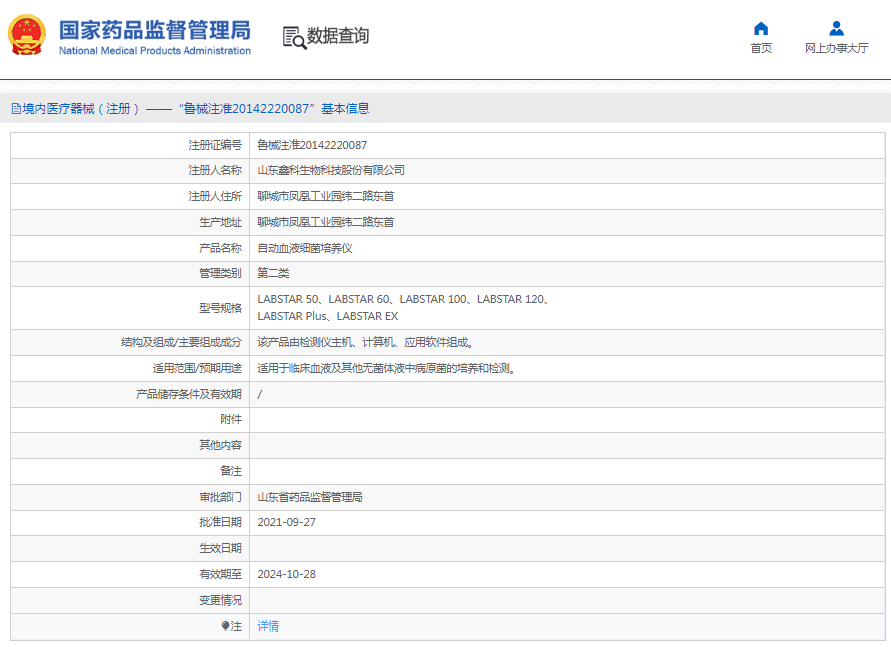The width and height of the screenshot is (891, 647).
Task: Click the LABSTAR 50、LABSTAR 60 model line
Action: pyautogui.click(x=403, y=299)
